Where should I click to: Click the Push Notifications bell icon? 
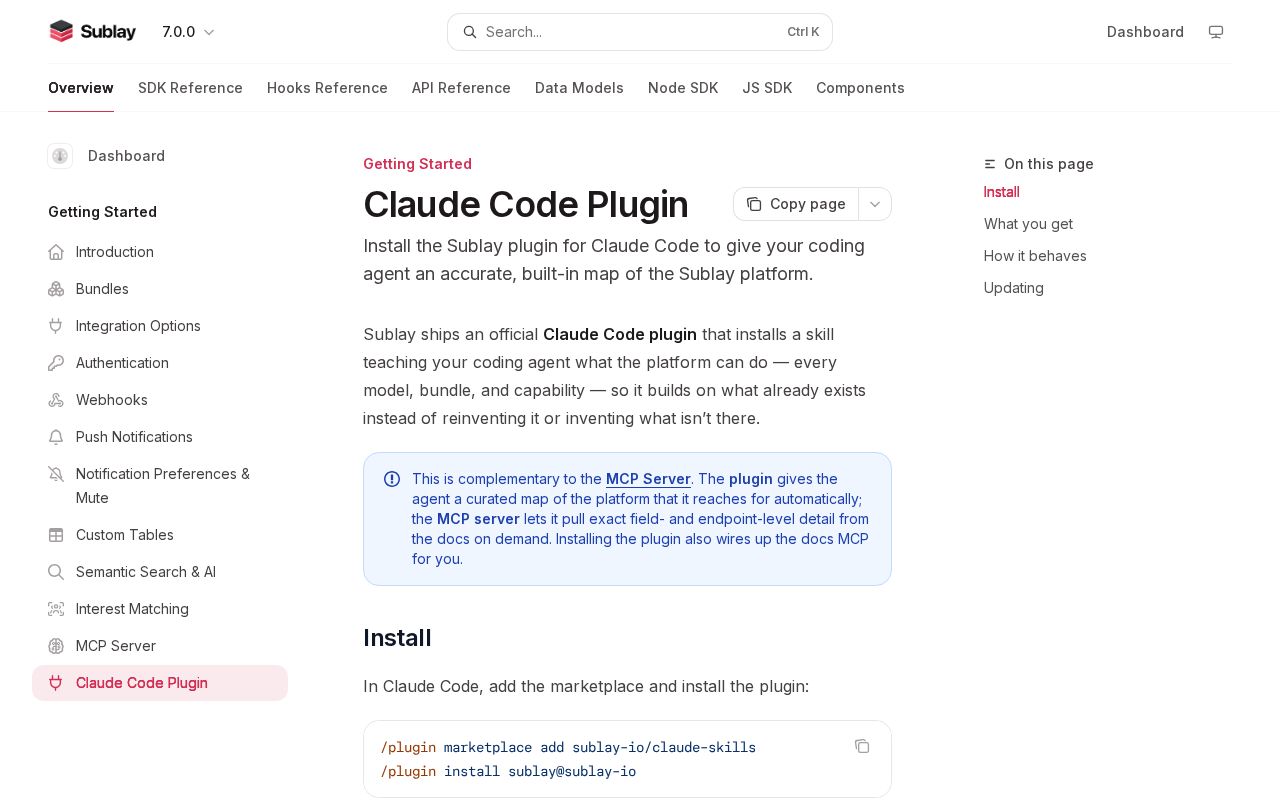click(x=56, y=437)
